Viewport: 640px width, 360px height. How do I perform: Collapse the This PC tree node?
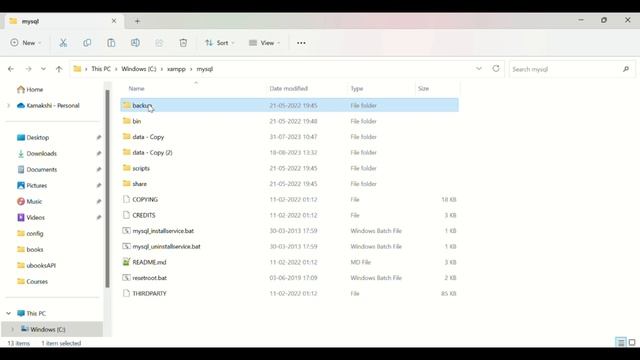(9, 313)
